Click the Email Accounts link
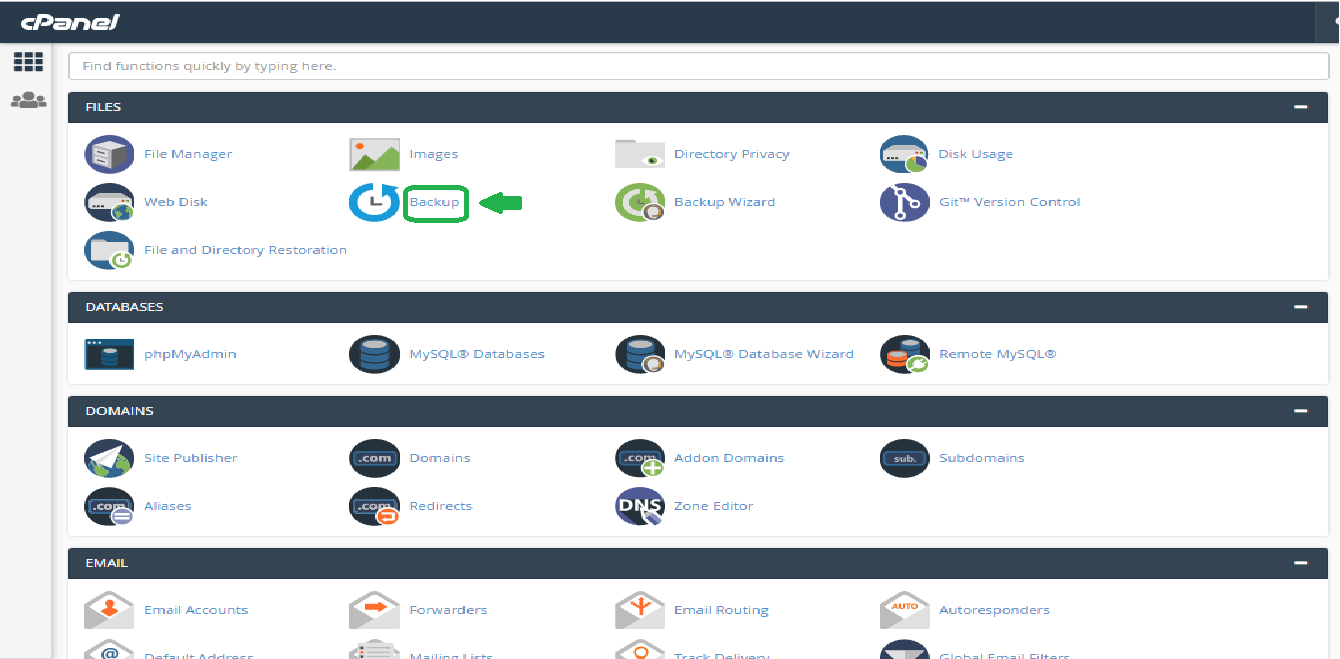This screenshot has width=1340, height=659. click(x=196, y=610)
